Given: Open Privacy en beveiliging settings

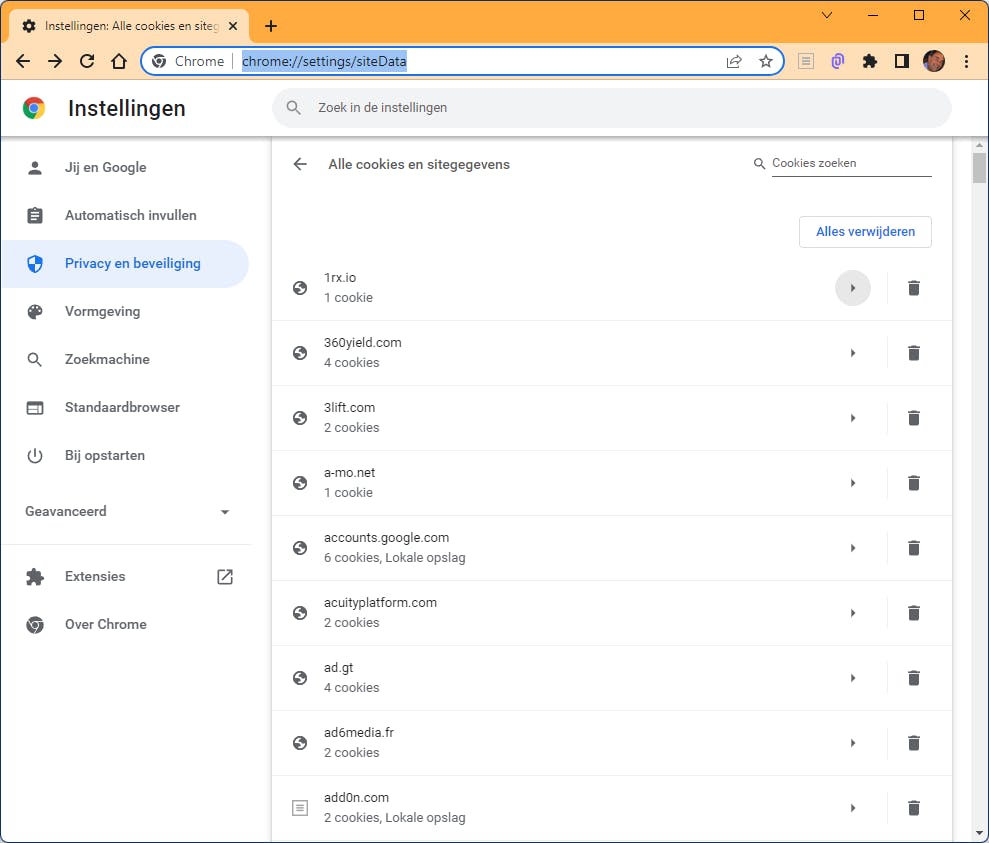Looking at the screenshot, I should 132,264.
